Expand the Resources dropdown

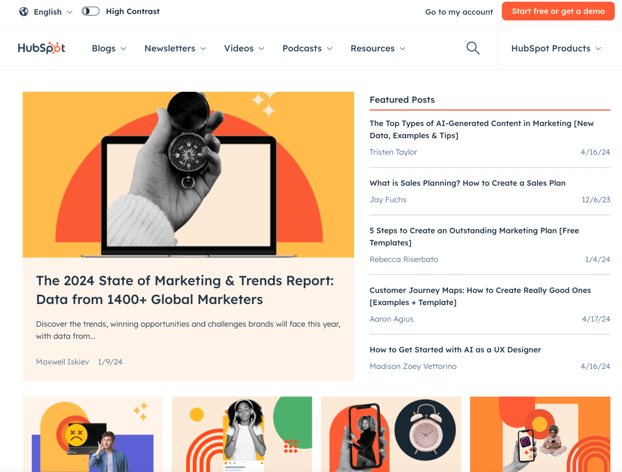(378, 48)
